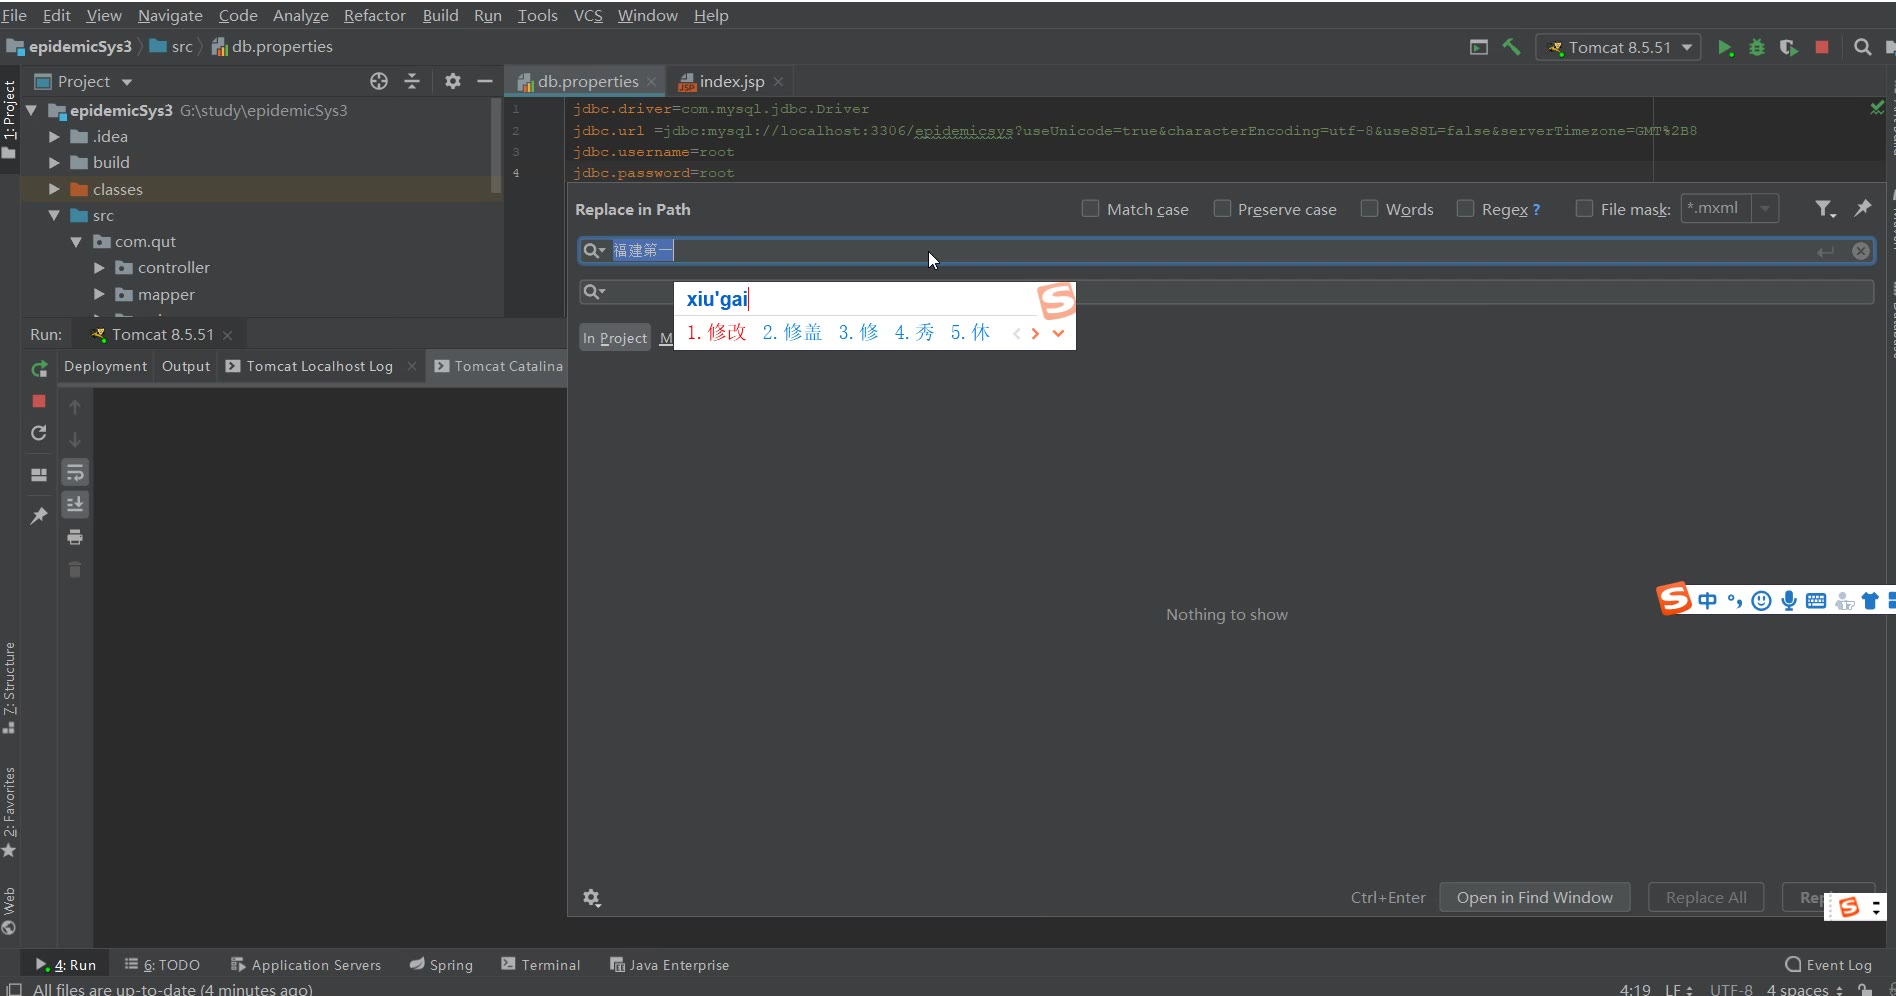Image resolution: width=1896 pixels, height=996 pixels.
Task: Click the Build project hammer icon
Action: pyautogui.click(x=1511, y=47)
